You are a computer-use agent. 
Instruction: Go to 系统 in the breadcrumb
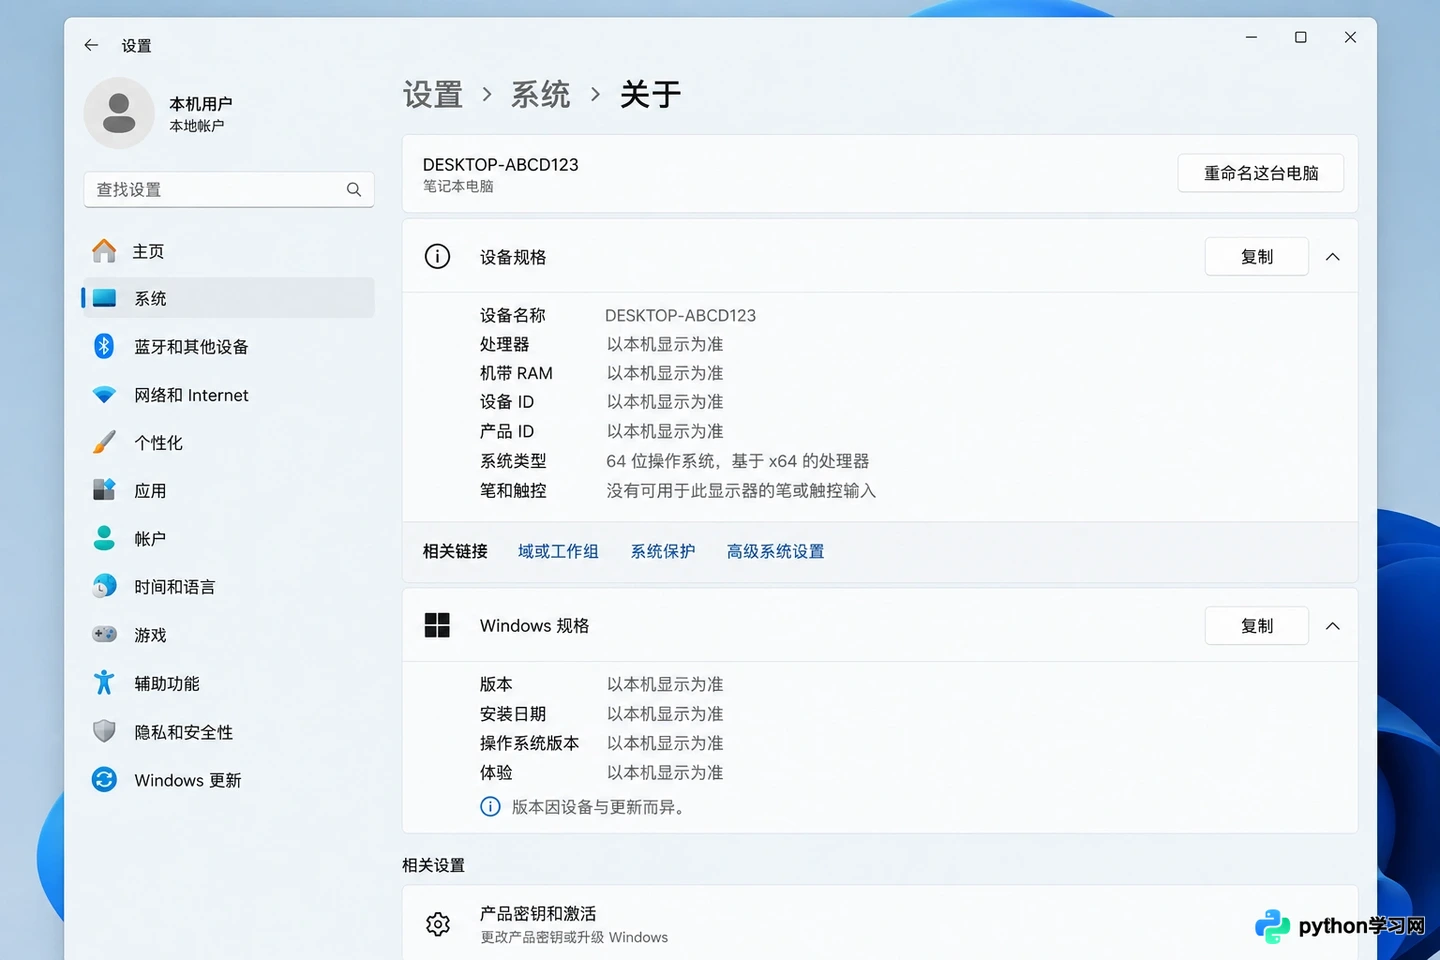point(540,95)
